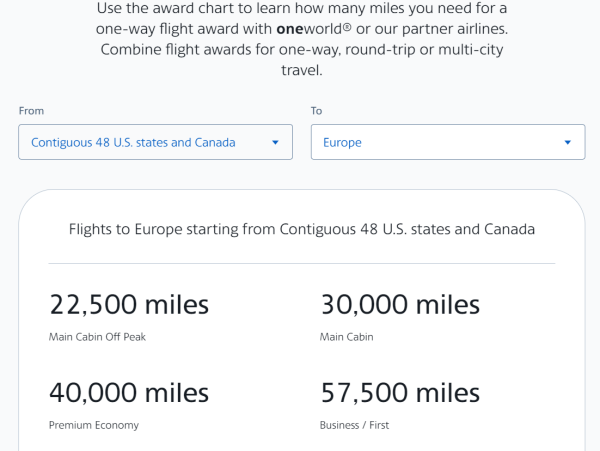600x451 pixels.
Task: Click the 'To' field label
Action: click(318, 111)
